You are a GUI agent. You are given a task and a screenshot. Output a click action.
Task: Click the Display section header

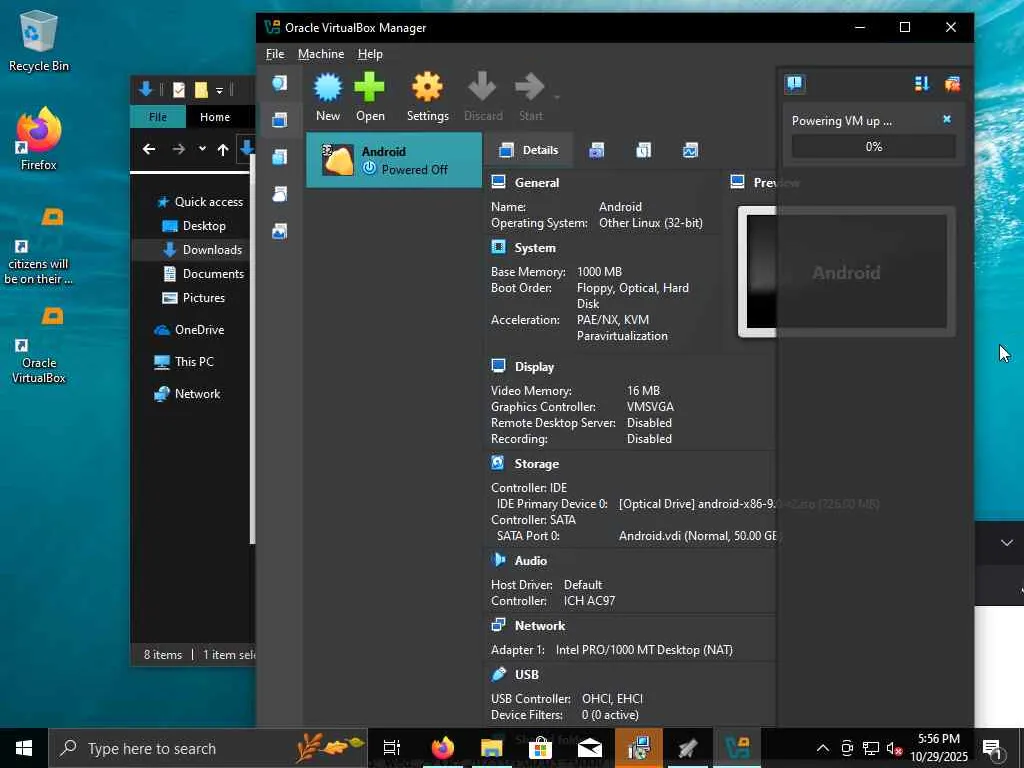click(534, 367)
